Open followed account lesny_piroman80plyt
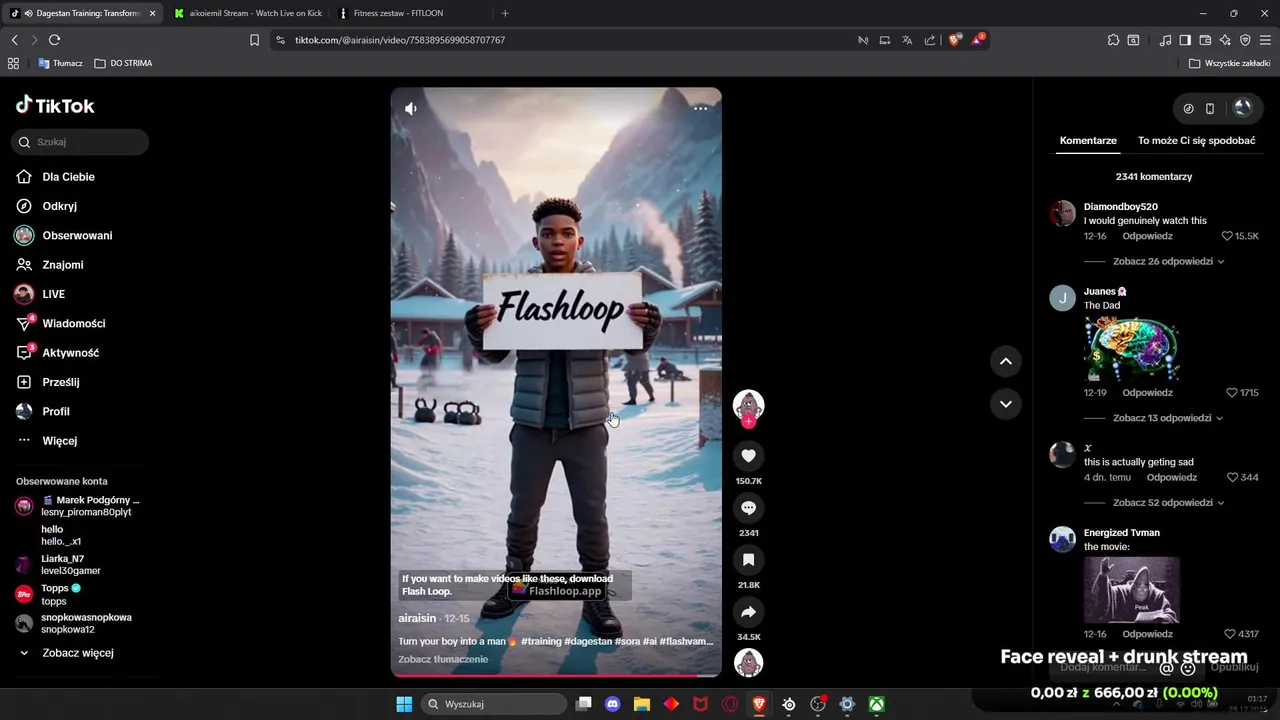This screenshot has width=1280, height=720. [80, 506]
